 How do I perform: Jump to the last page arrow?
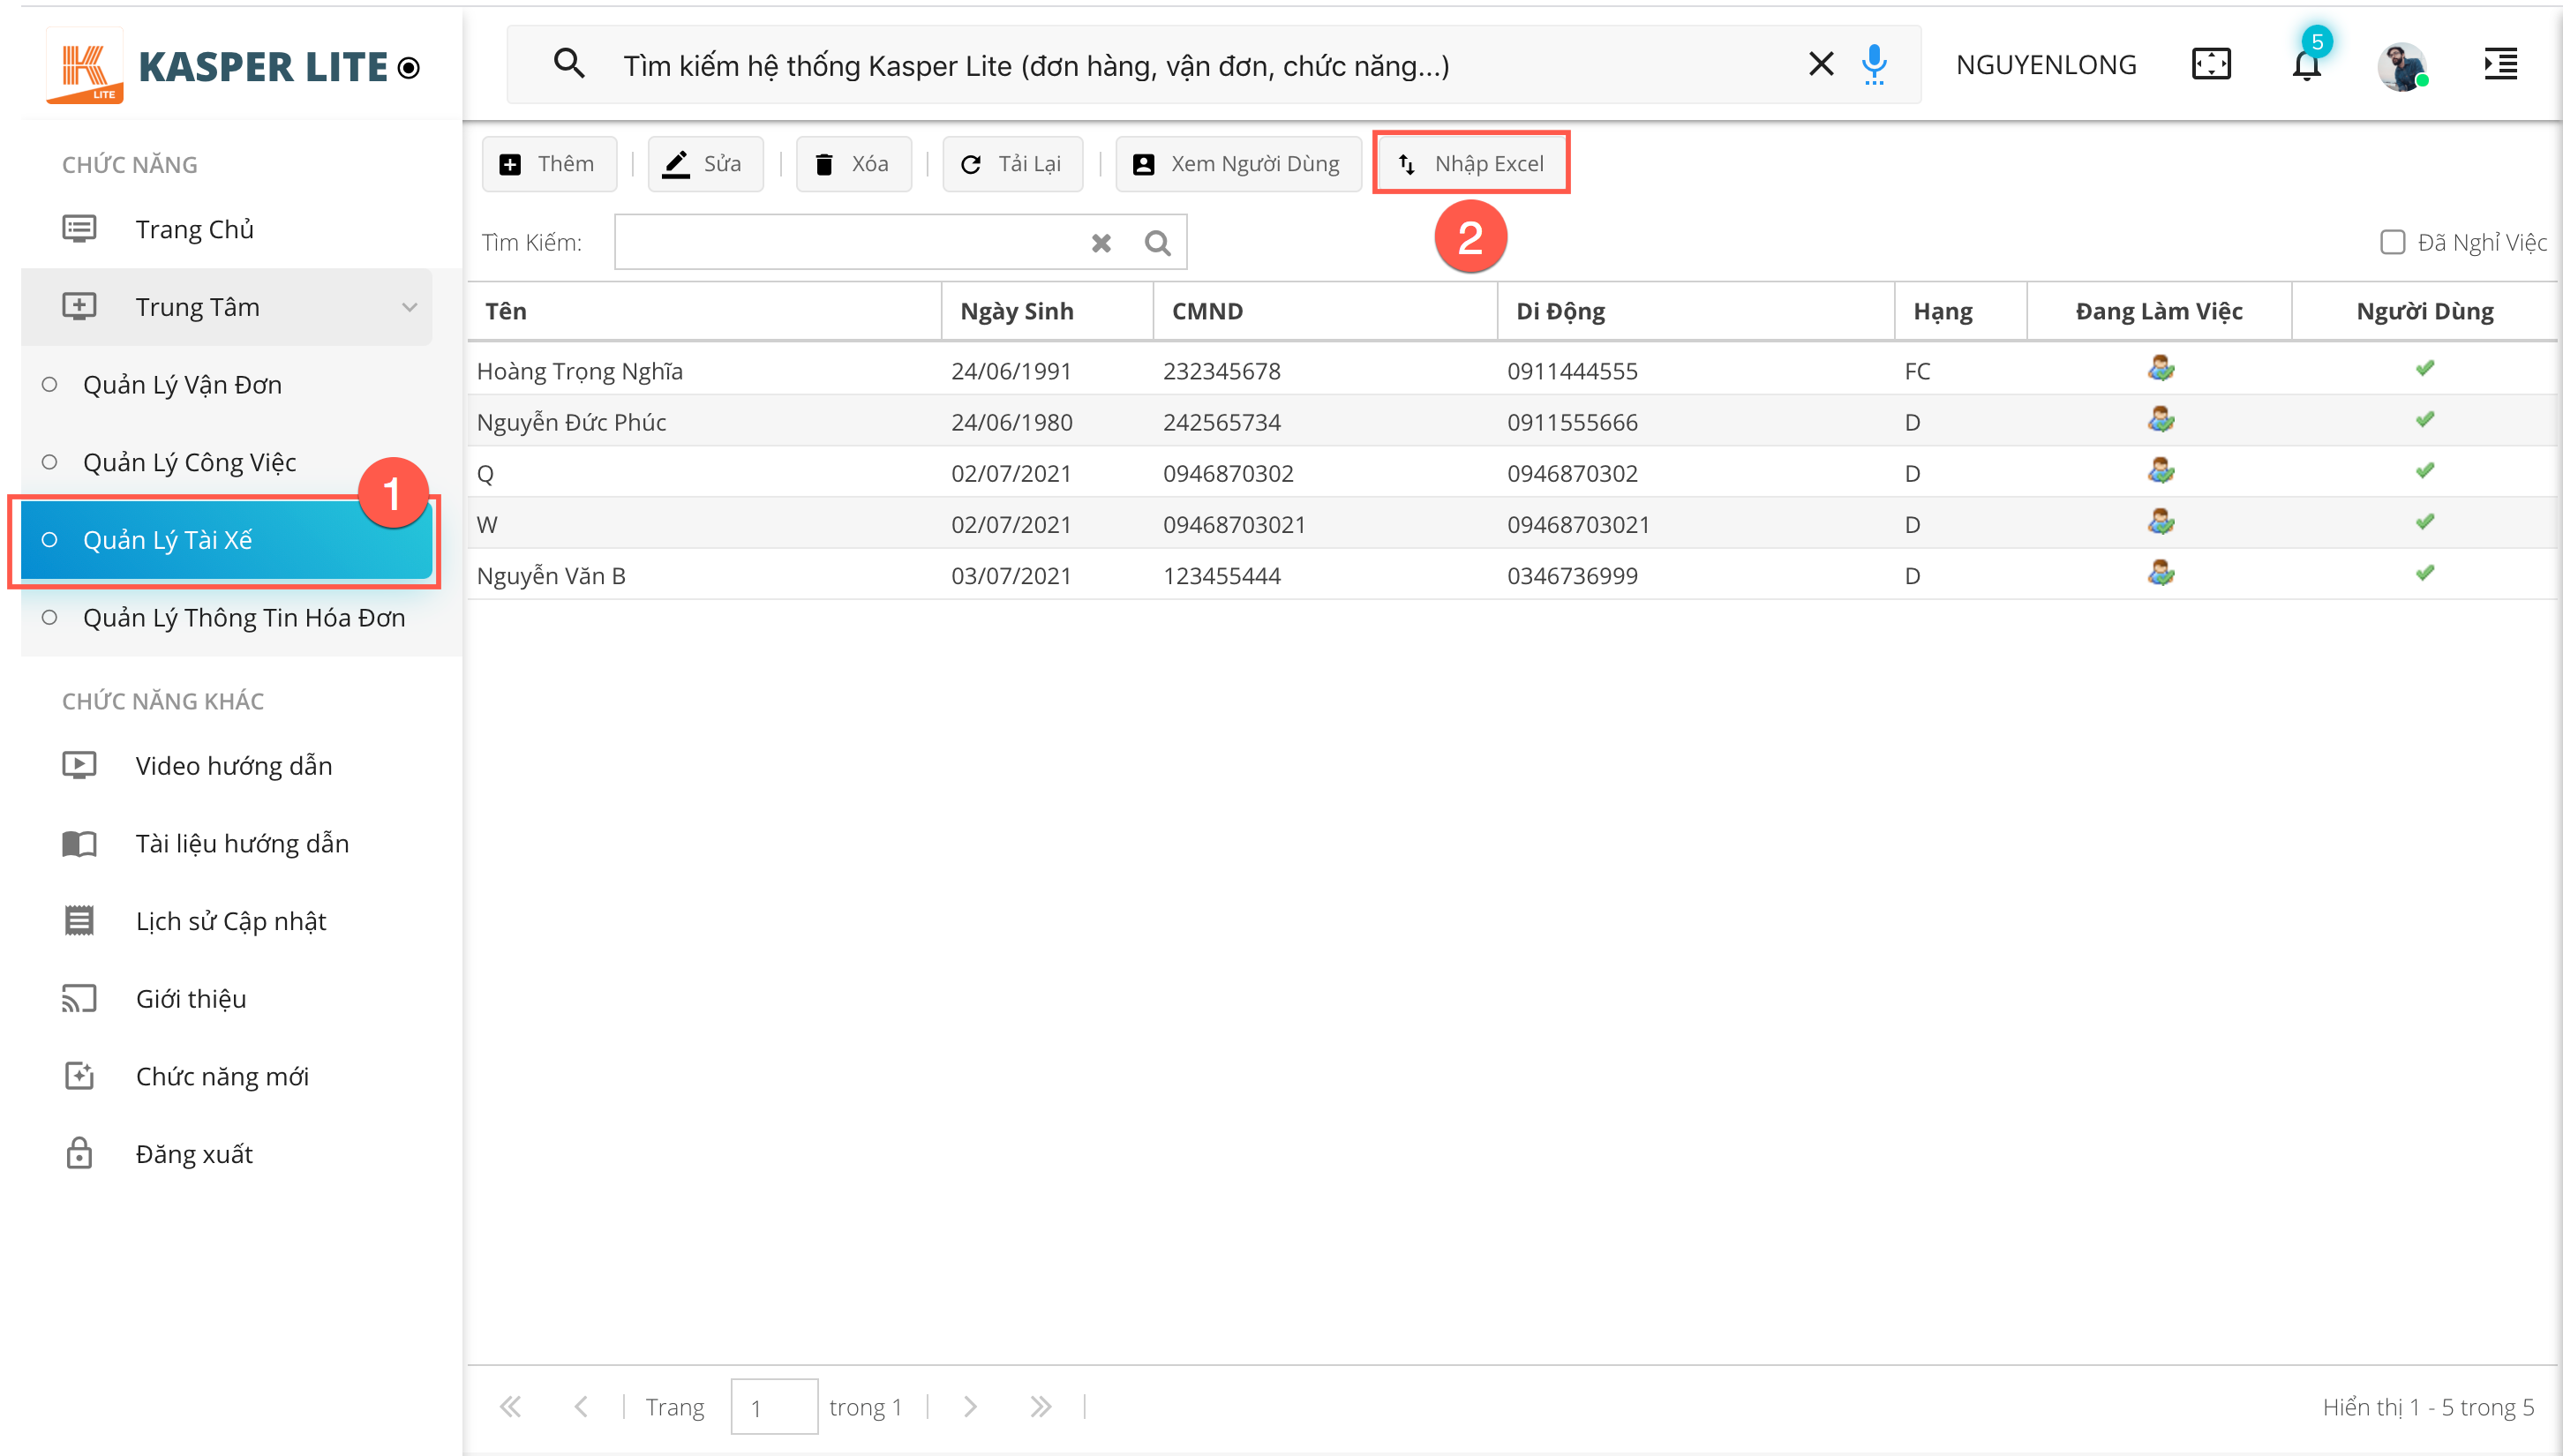click(x=1040, y=1407)
